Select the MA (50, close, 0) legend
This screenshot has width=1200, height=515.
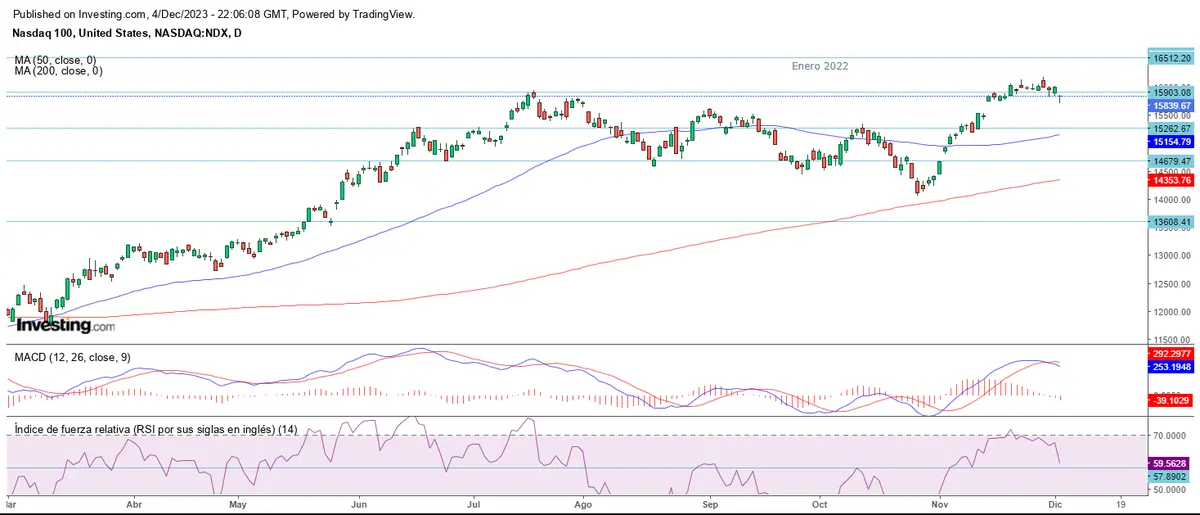(x=58, y=60)
